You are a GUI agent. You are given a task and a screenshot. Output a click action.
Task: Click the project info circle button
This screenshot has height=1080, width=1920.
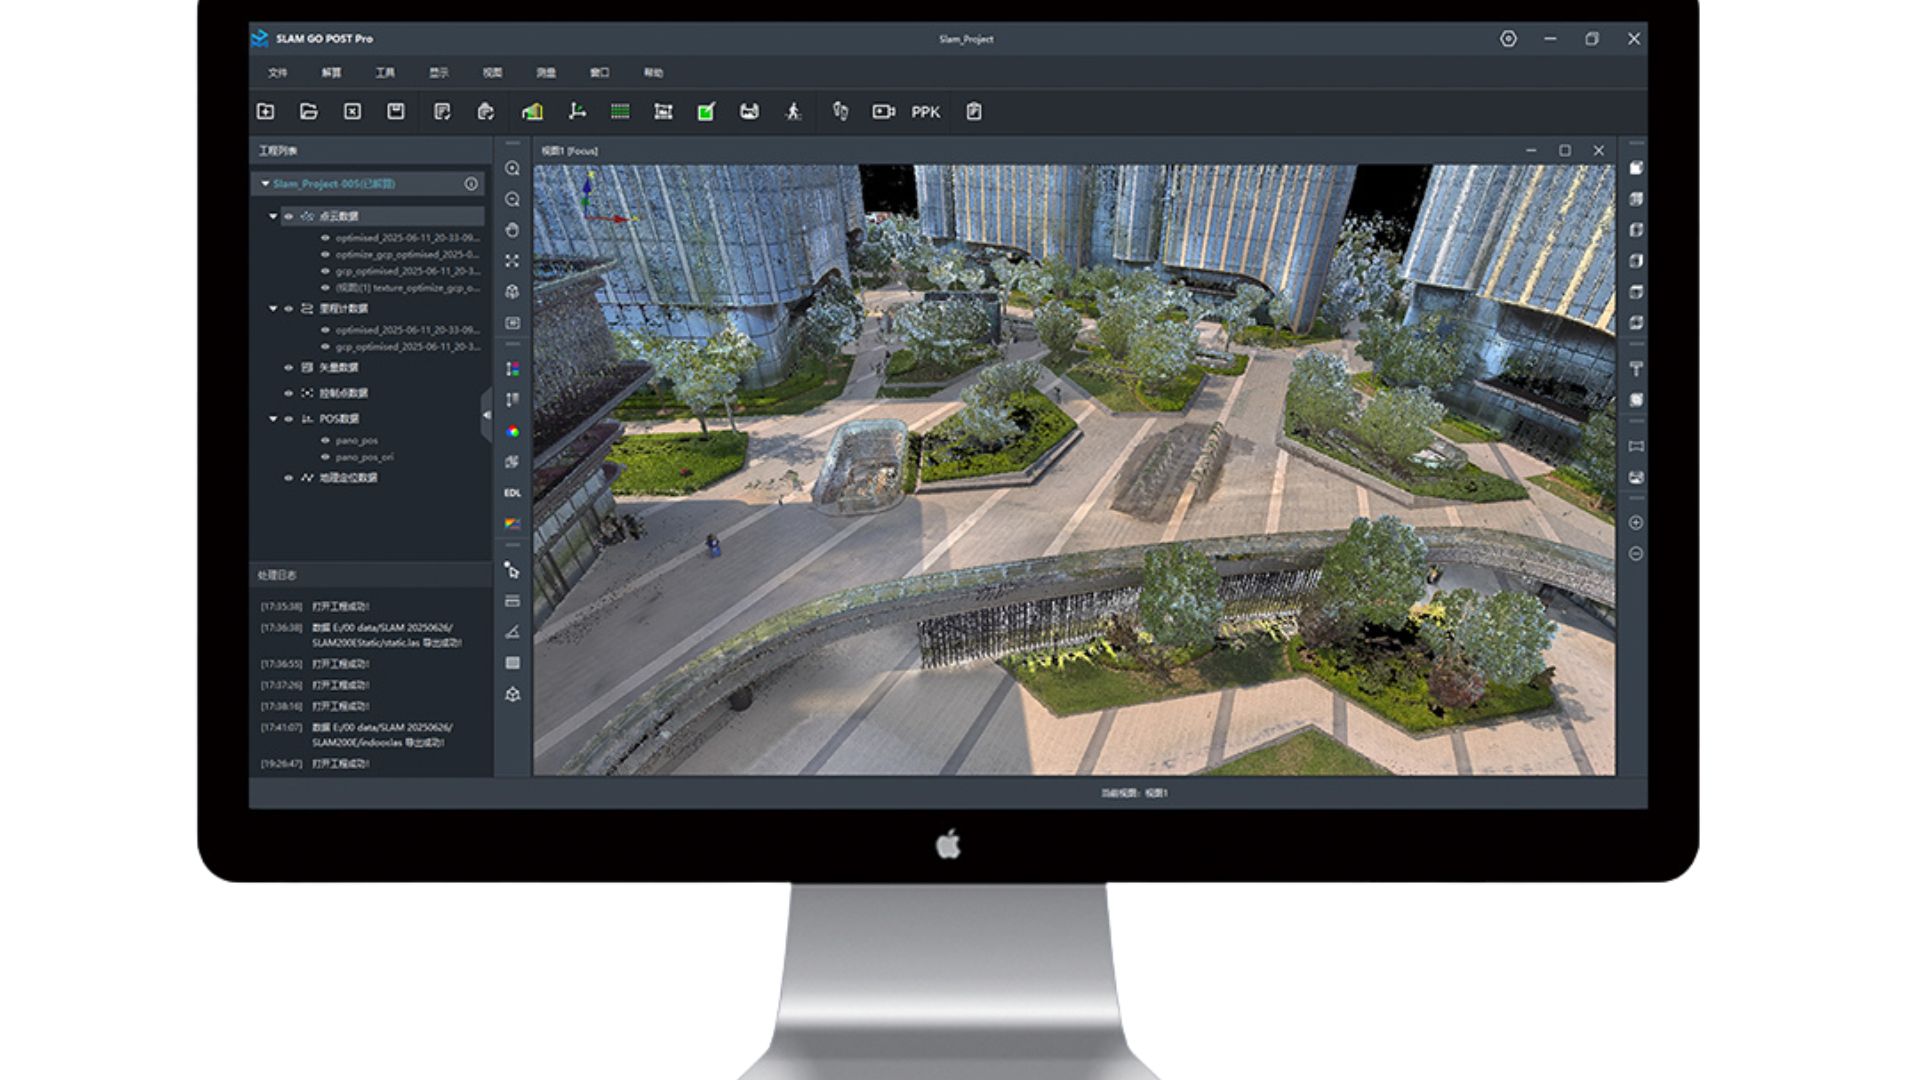(471, 184)
